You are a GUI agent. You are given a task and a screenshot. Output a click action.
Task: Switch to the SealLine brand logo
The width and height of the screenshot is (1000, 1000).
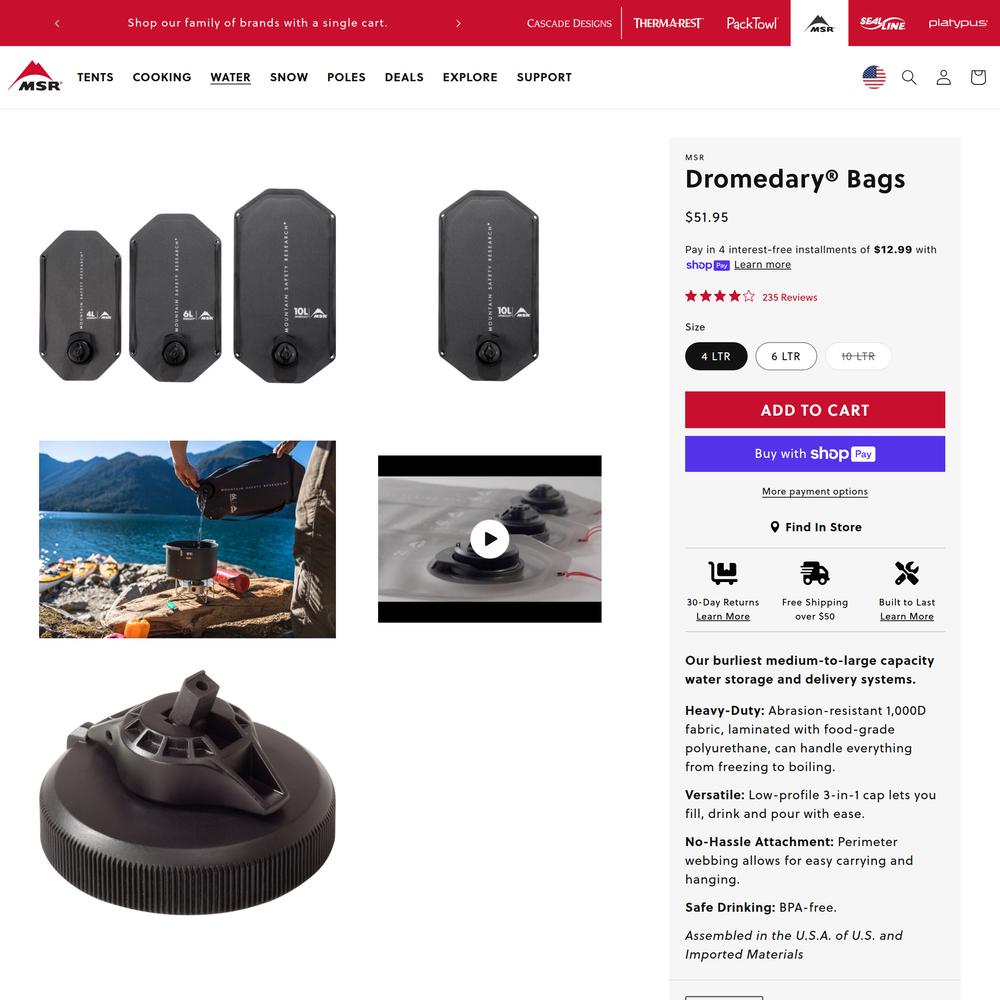point(882,24)
